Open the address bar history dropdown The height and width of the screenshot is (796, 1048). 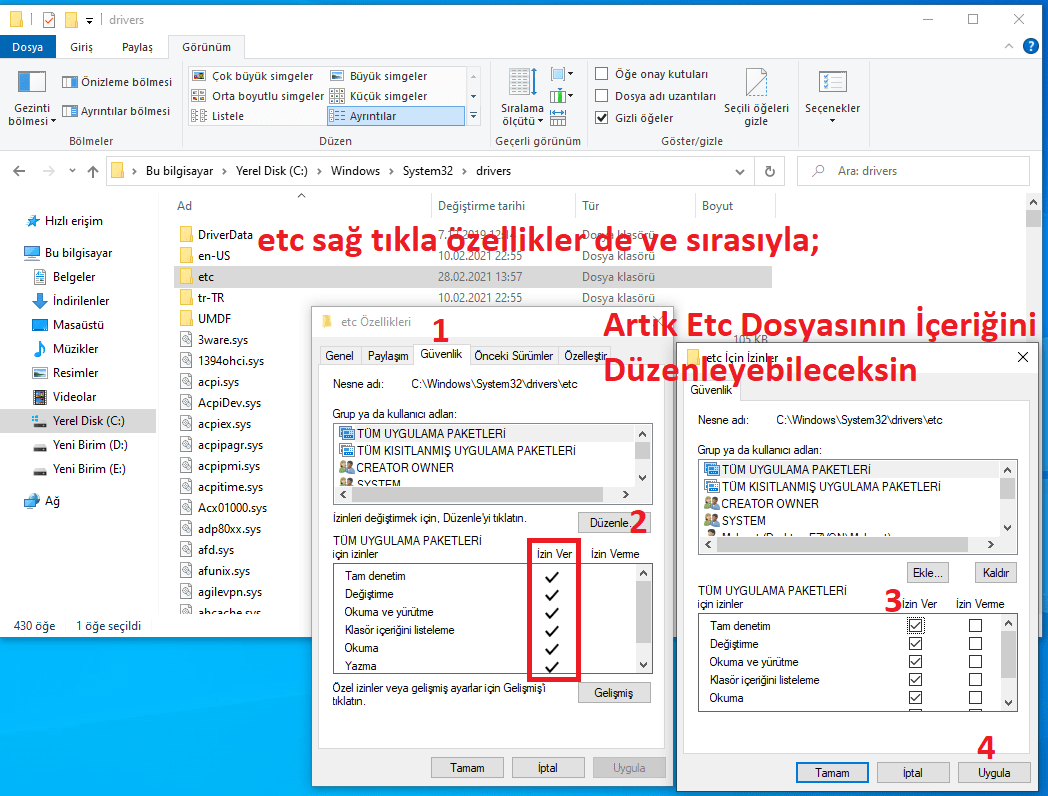click(x=740, y=172)
